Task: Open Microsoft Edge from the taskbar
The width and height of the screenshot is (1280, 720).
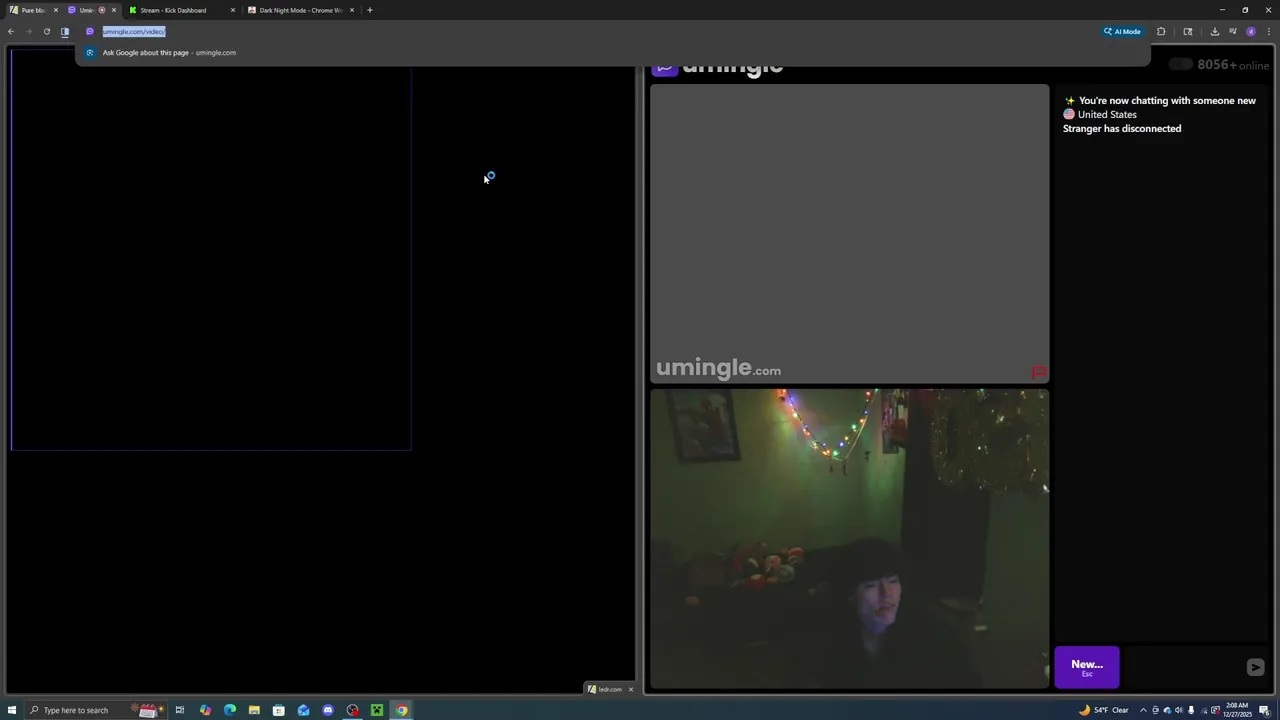Action: [230, 710]
